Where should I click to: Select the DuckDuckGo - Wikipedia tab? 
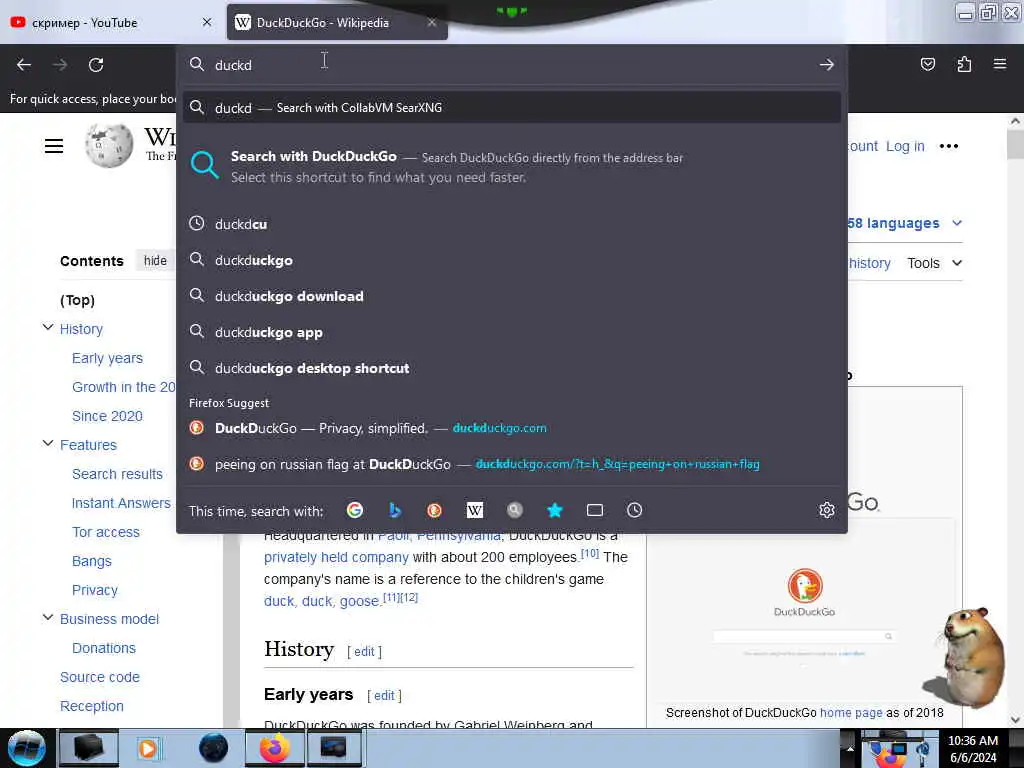(x=337, y=23)
